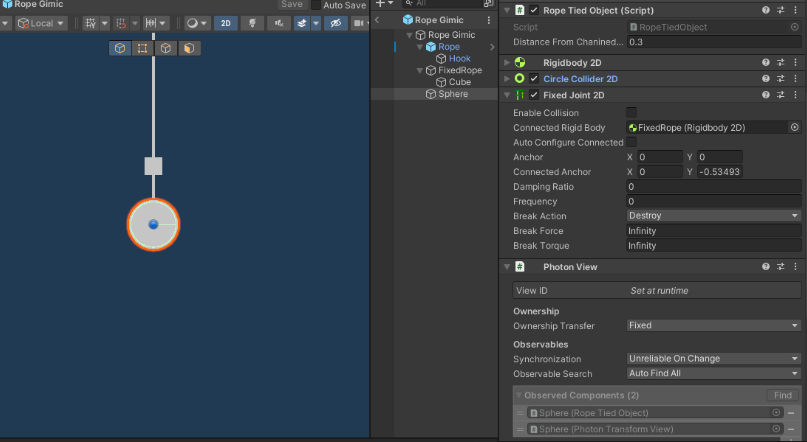Open the snap increment settings
Screen dimensions: 807x442
point(151,23)
